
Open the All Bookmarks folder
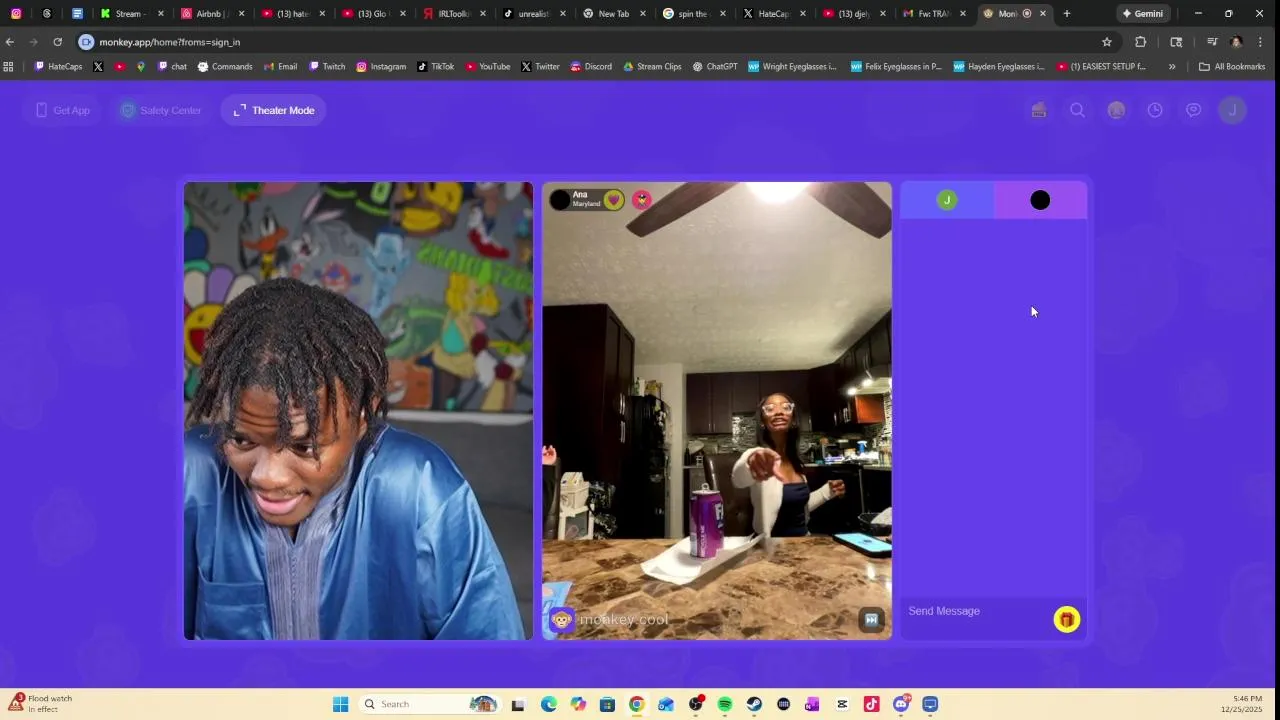(x=1232, y=67)
